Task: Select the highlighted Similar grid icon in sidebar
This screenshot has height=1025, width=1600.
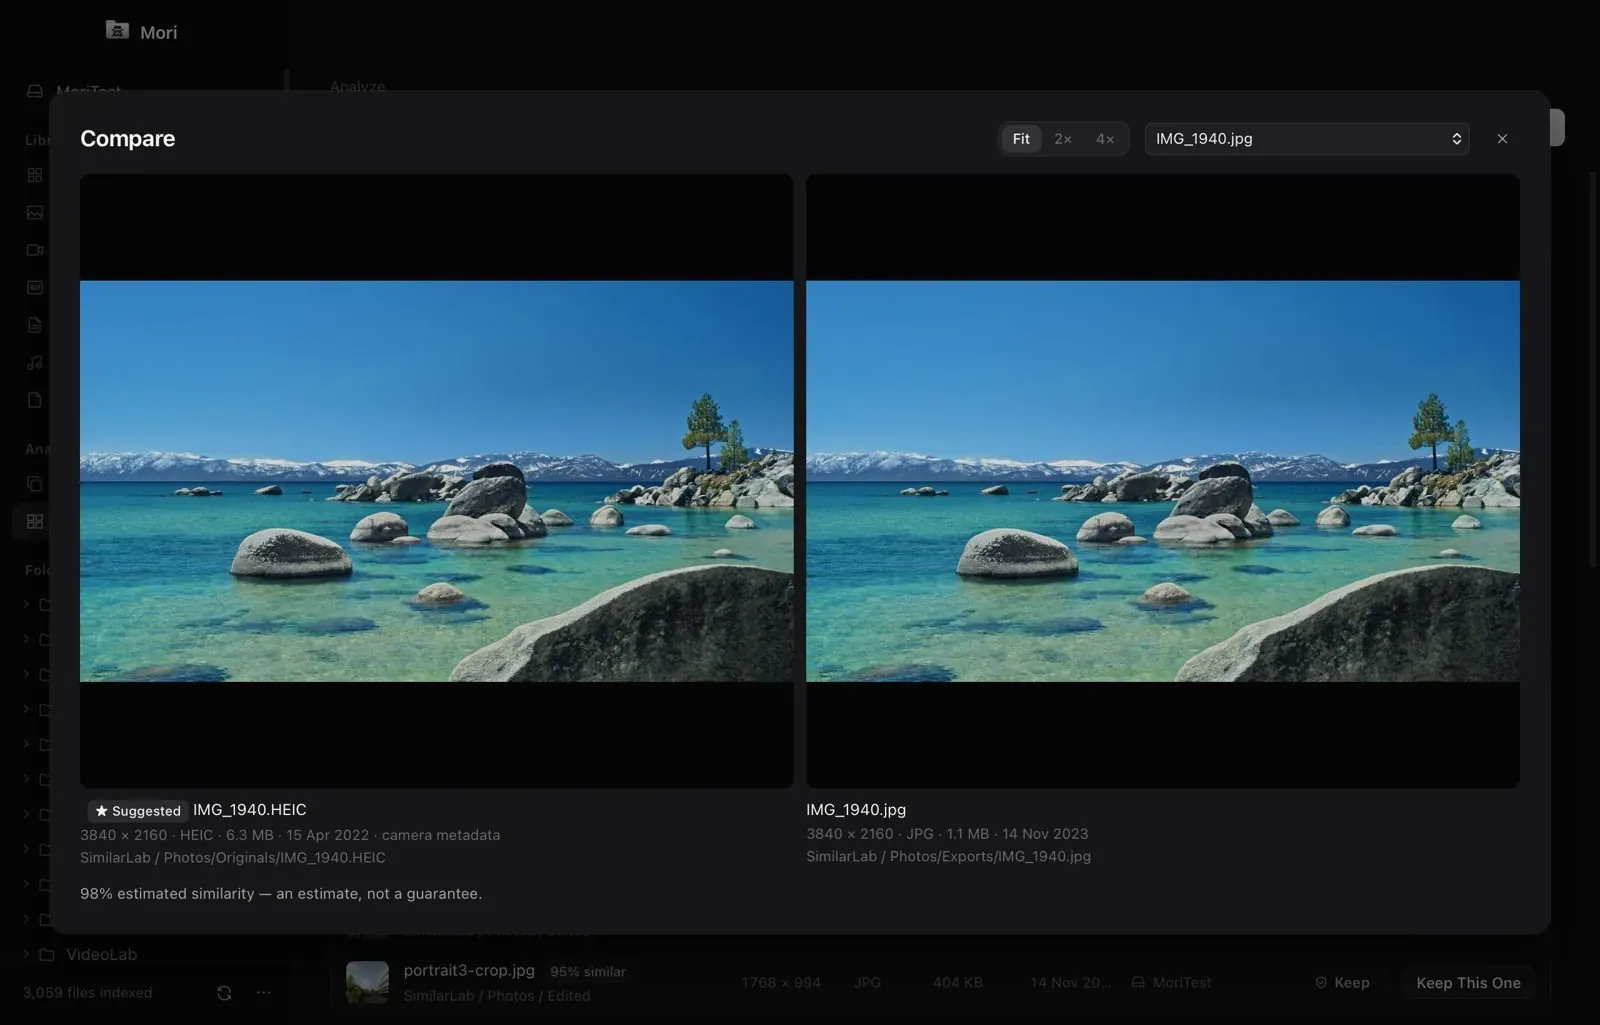Action: [35, 522]
